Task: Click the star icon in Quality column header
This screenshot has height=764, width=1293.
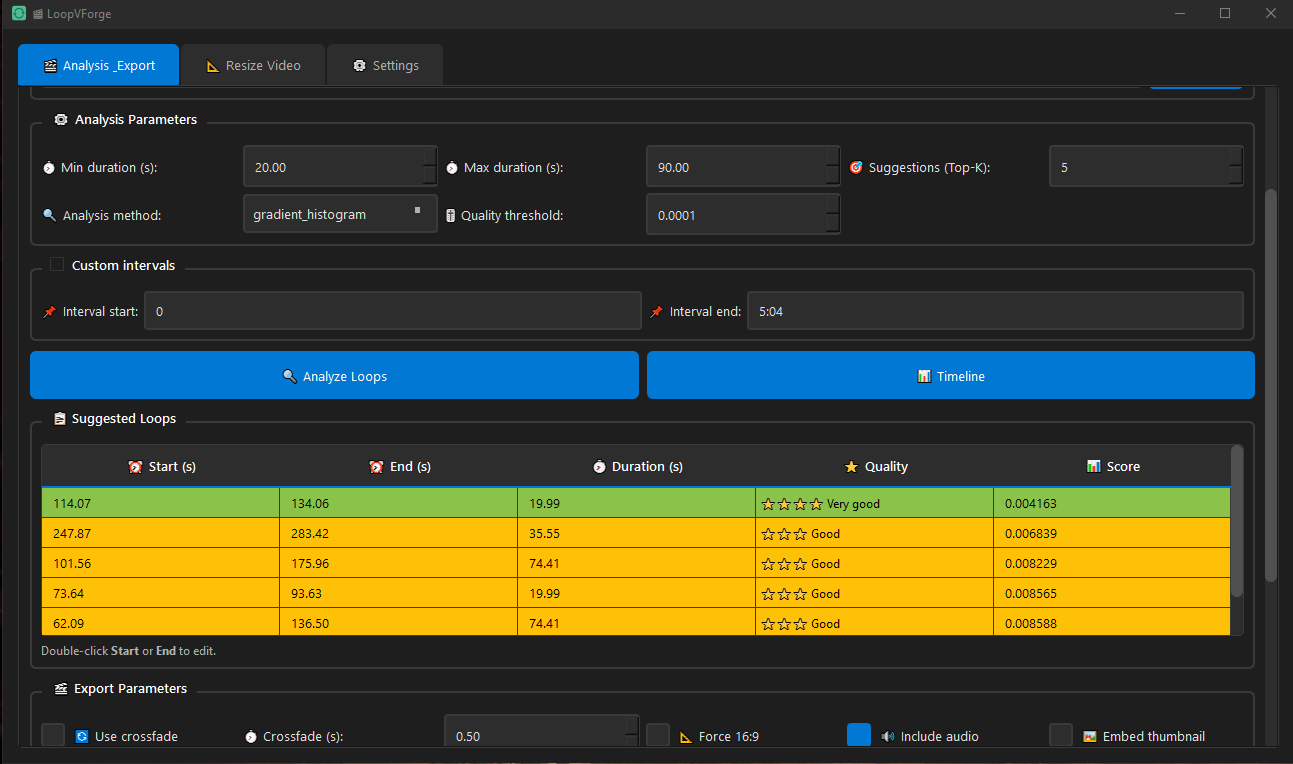Action: pyautogui.click(x=851, y=467)
